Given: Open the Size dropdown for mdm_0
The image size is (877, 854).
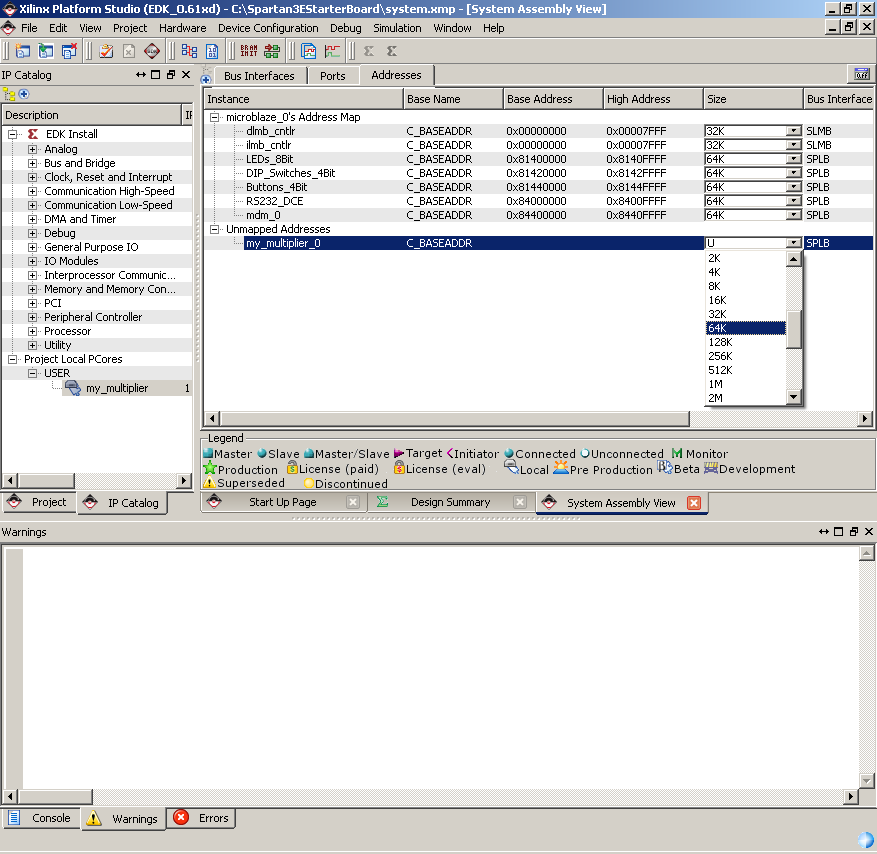Looking at the screenshot, I should click(x=793, y=215).
